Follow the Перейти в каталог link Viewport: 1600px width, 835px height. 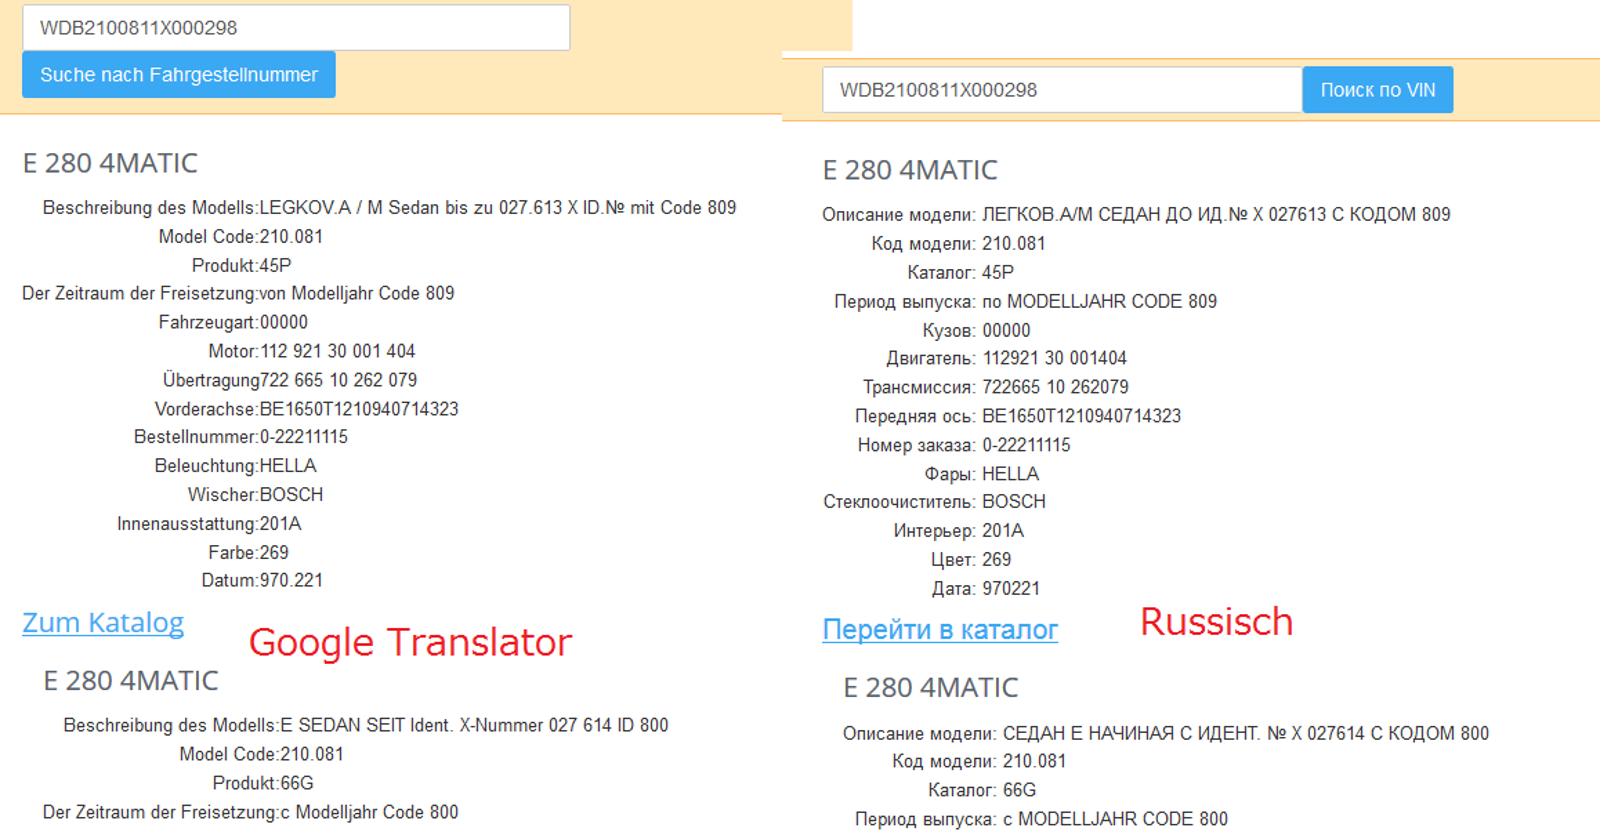(x=940, y=630)
